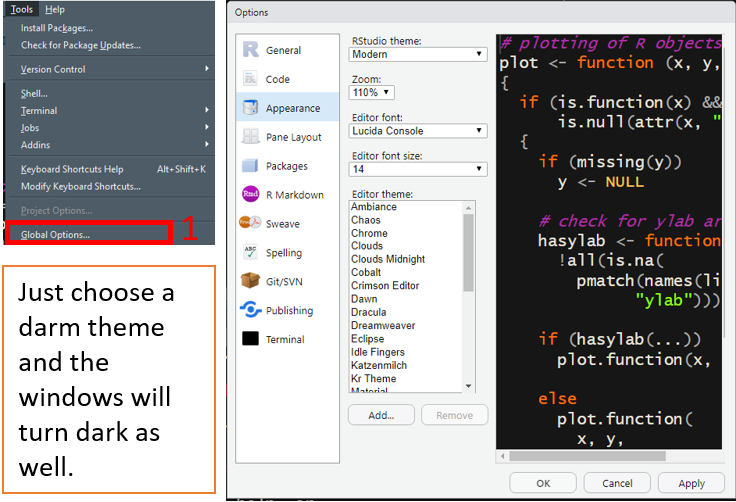Open Pane Layout settings icon
Viewport: 736px width, 502px height.
click(250, 137)
